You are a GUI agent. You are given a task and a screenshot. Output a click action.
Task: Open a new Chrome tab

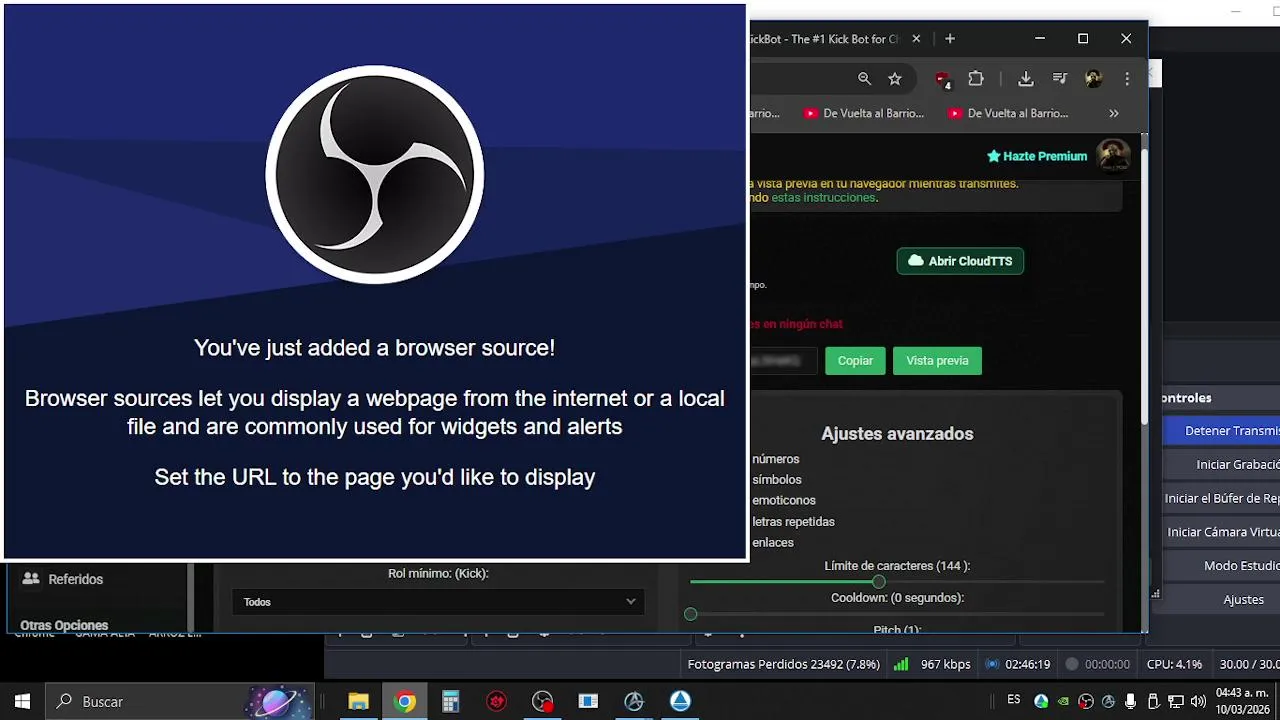tap(950, 39)
